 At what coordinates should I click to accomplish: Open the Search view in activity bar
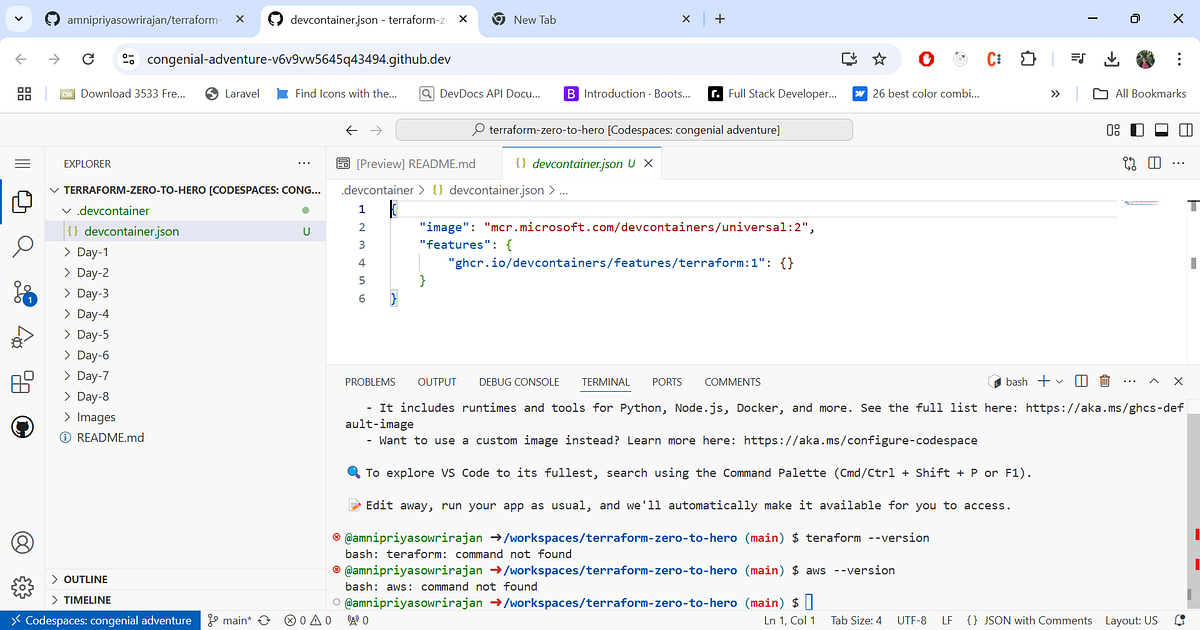point(21,246)
